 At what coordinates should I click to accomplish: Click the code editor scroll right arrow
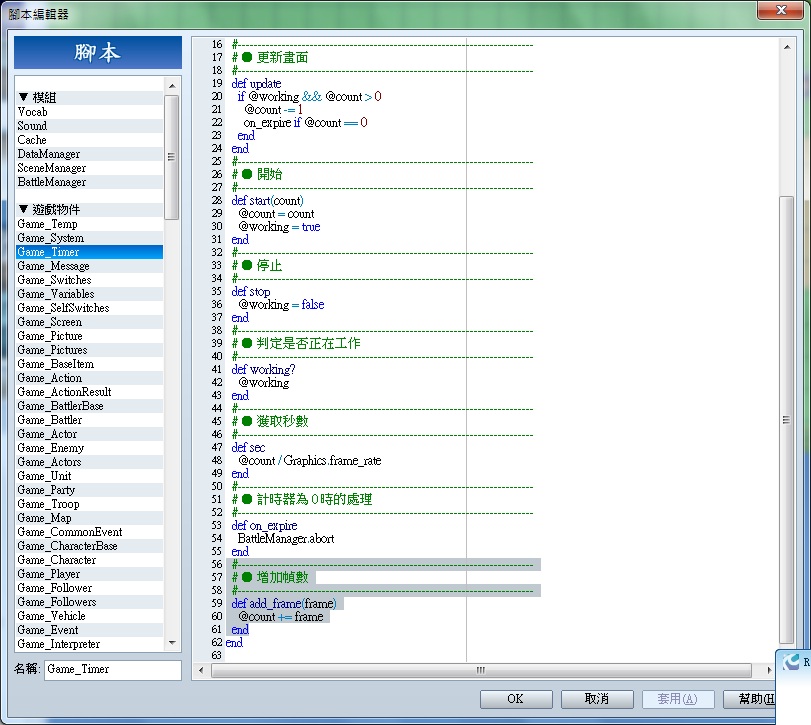click(x=769, y=670)
